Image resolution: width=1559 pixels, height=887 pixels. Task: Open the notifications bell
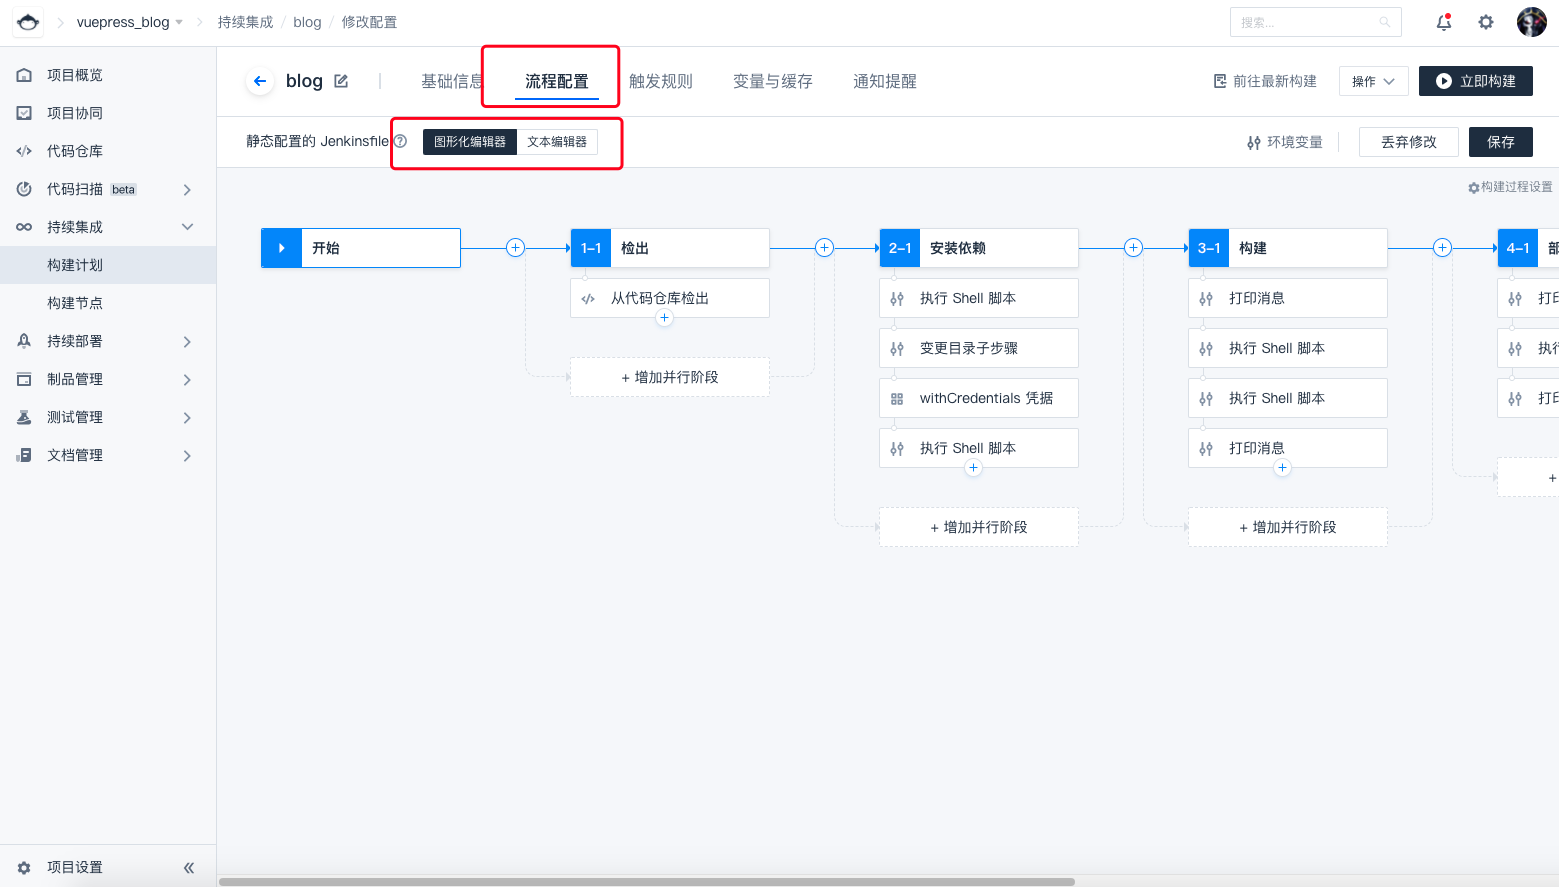coord(1443,22)
